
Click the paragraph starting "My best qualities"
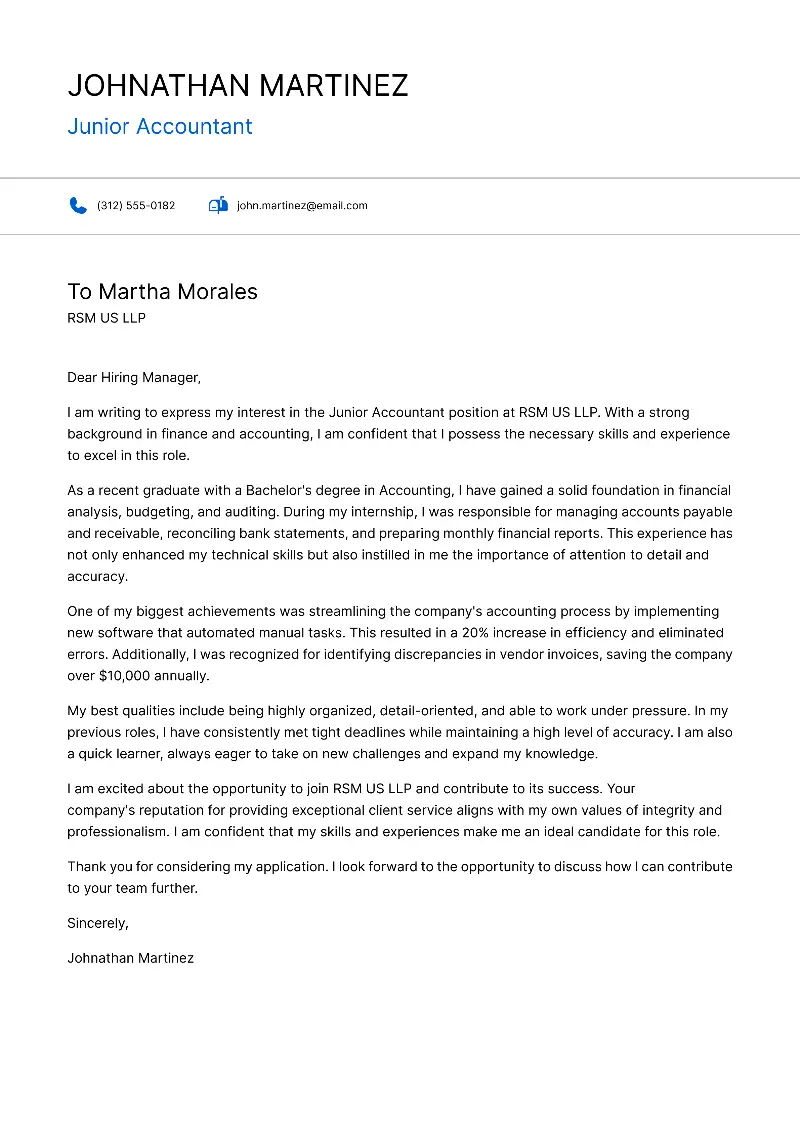pyautogui.click(x=398, y=732)
